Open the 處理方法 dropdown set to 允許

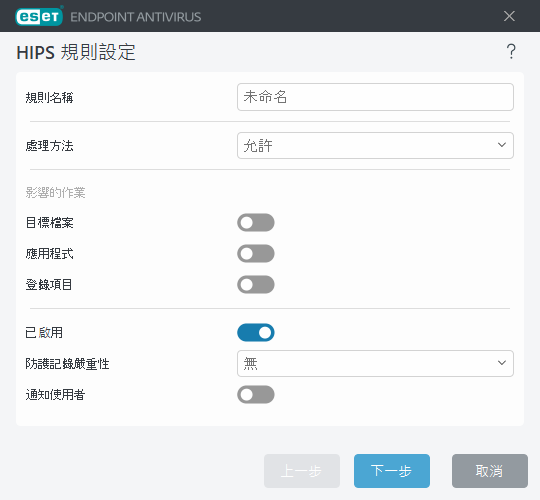[375, 145]
